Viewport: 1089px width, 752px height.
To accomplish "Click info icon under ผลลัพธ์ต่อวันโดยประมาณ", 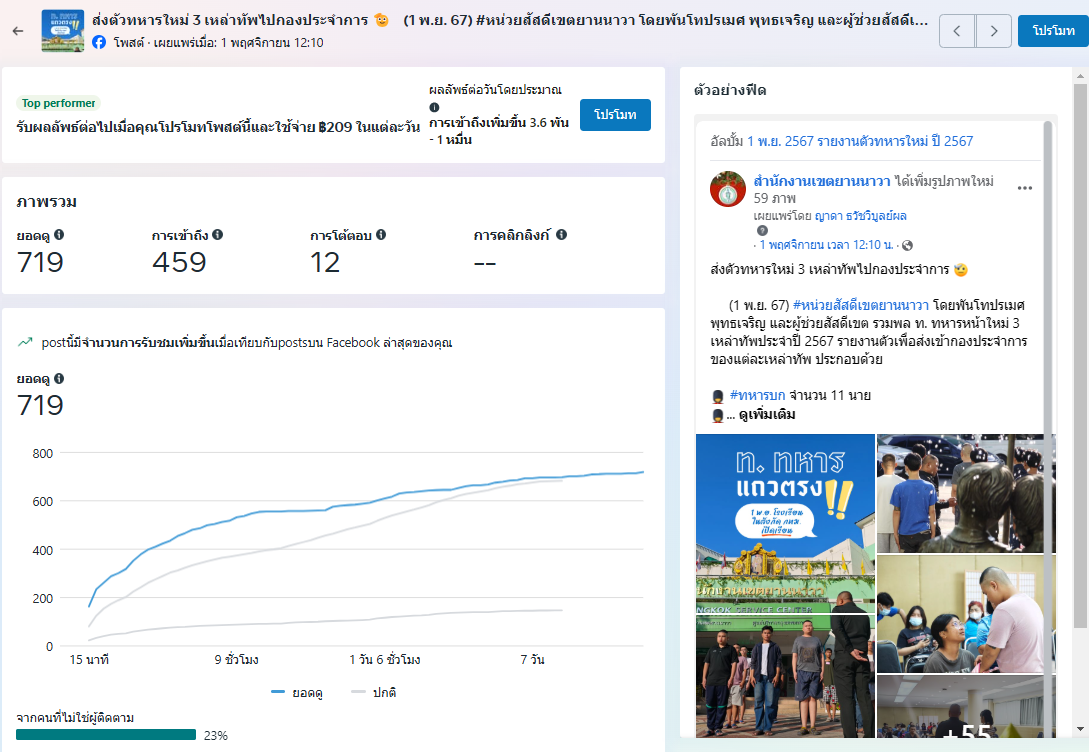I will click(x=434, y=107).
